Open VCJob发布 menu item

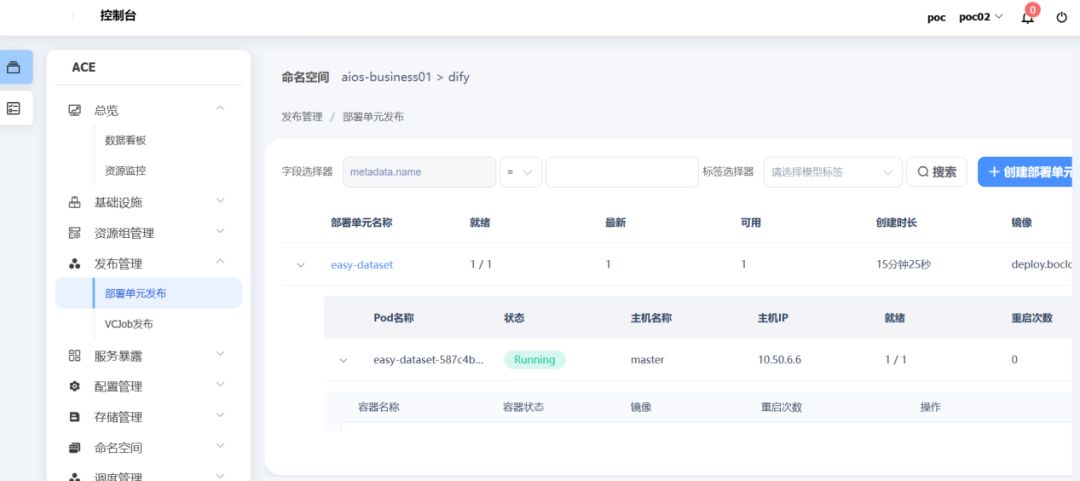129,323
